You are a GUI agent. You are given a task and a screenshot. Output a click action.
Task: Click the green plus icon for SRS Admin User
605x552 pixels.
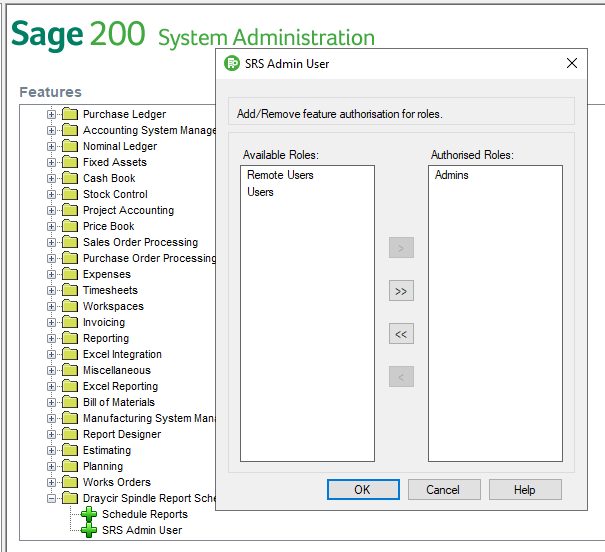click(89, 530)
